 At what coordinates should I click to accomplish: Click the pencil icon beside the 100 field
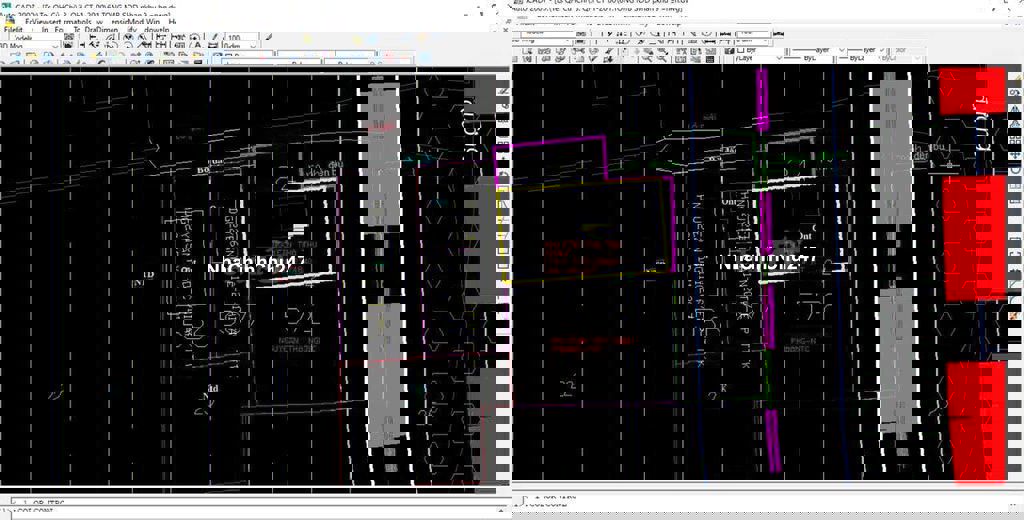click(214, 38)
